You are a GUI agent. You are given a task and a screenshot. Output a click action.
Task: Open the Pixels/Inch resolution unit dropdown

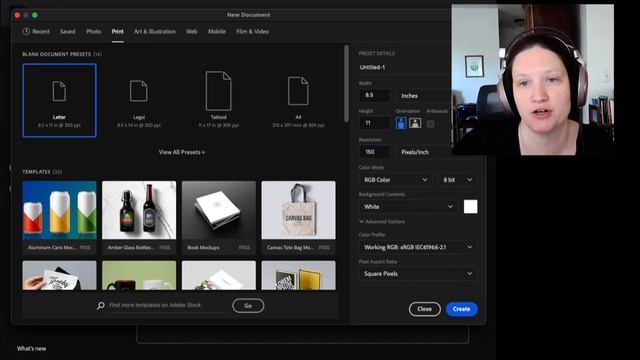point(423,152)
